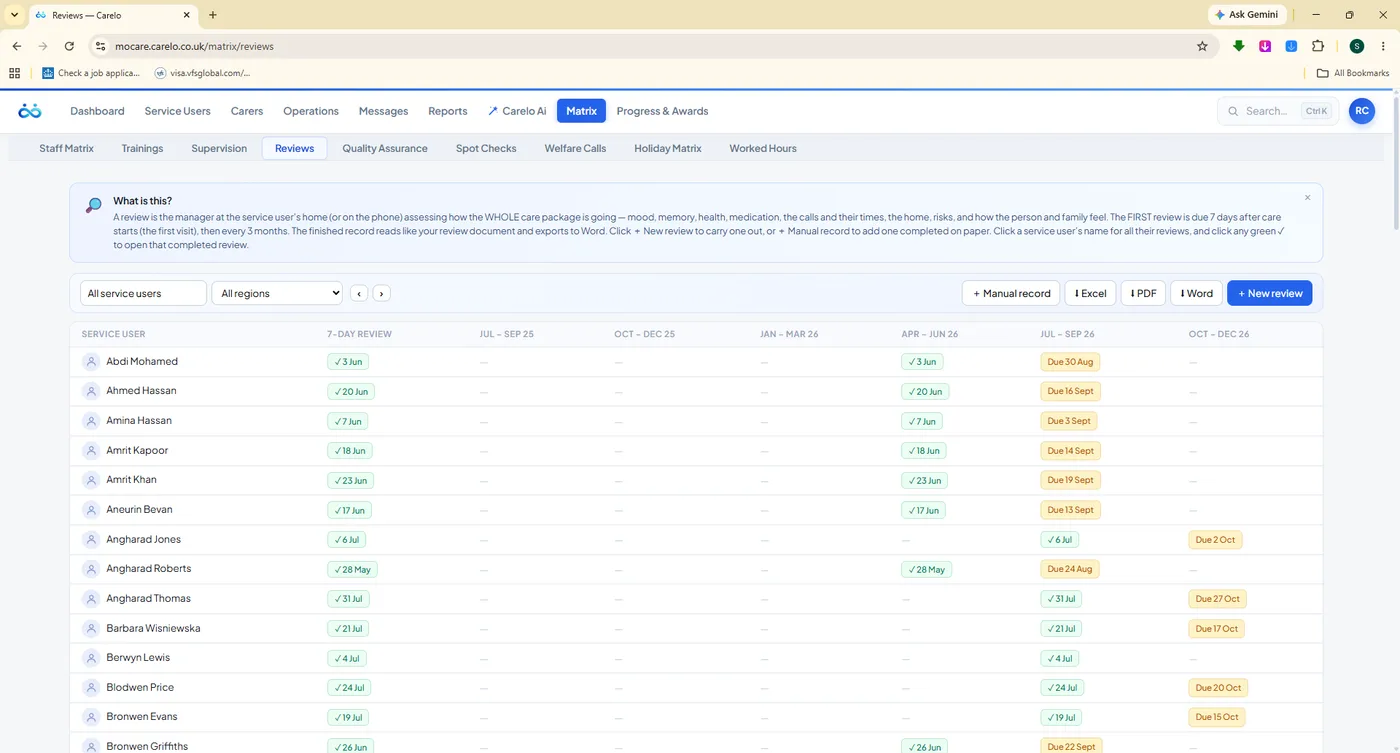Export reviews to Word
The width and height of the screenshot is (1400, 753).
click(1196, 293)
